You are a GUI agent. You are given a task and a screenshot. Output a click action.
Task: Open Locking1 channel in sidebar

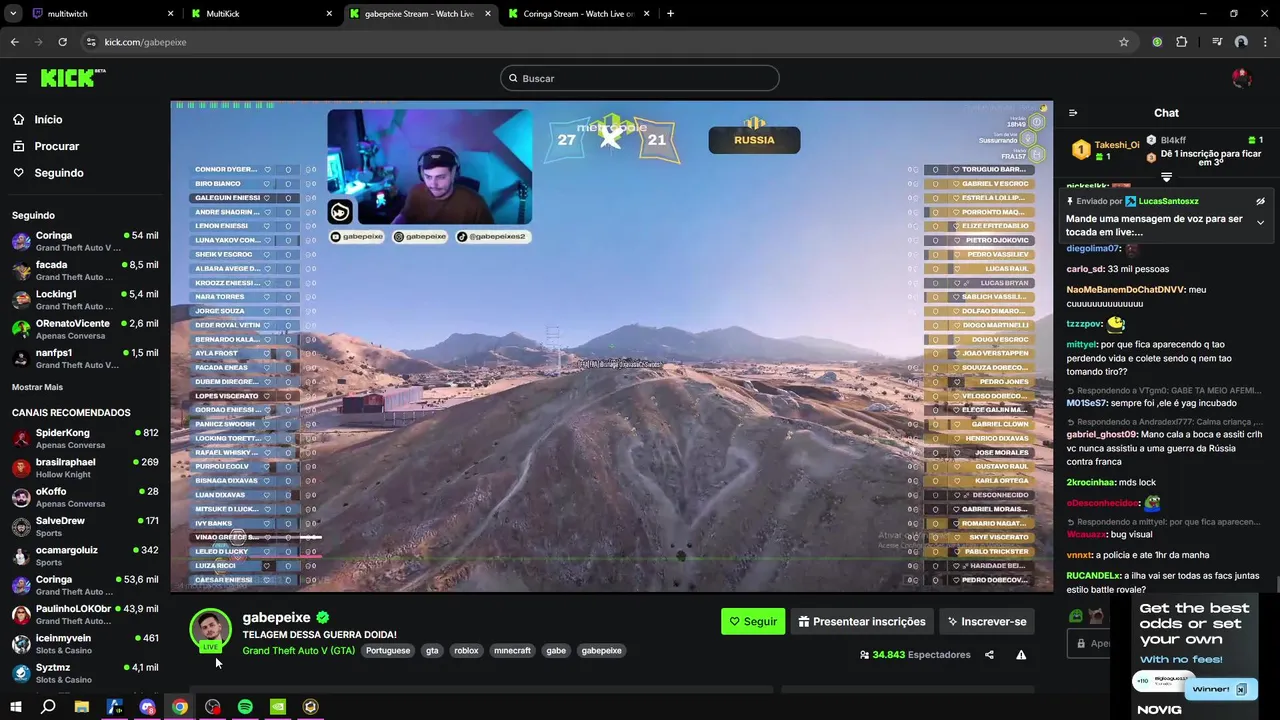click(85, 300)
